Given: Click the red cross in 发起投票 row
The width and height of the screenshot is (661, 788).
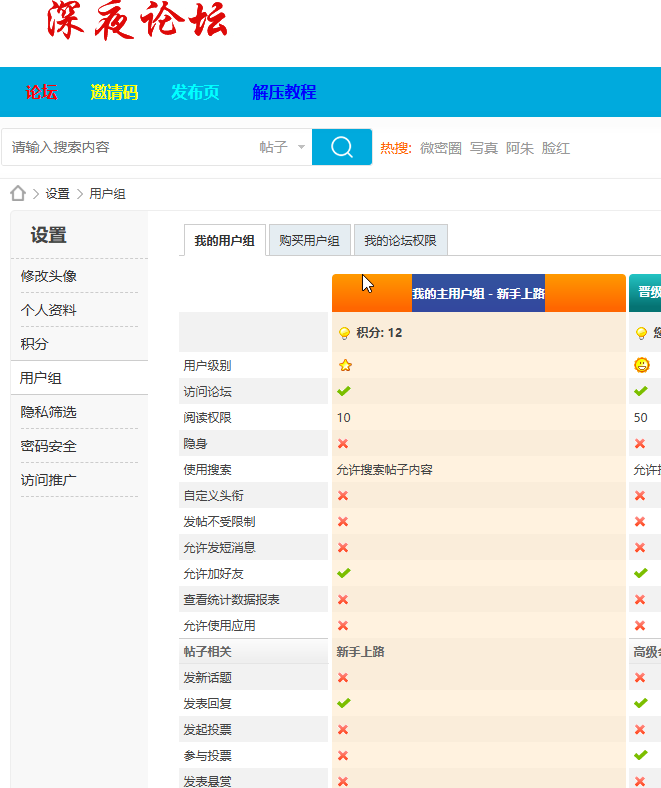Looking at the screenshot, I should point(343,730).
